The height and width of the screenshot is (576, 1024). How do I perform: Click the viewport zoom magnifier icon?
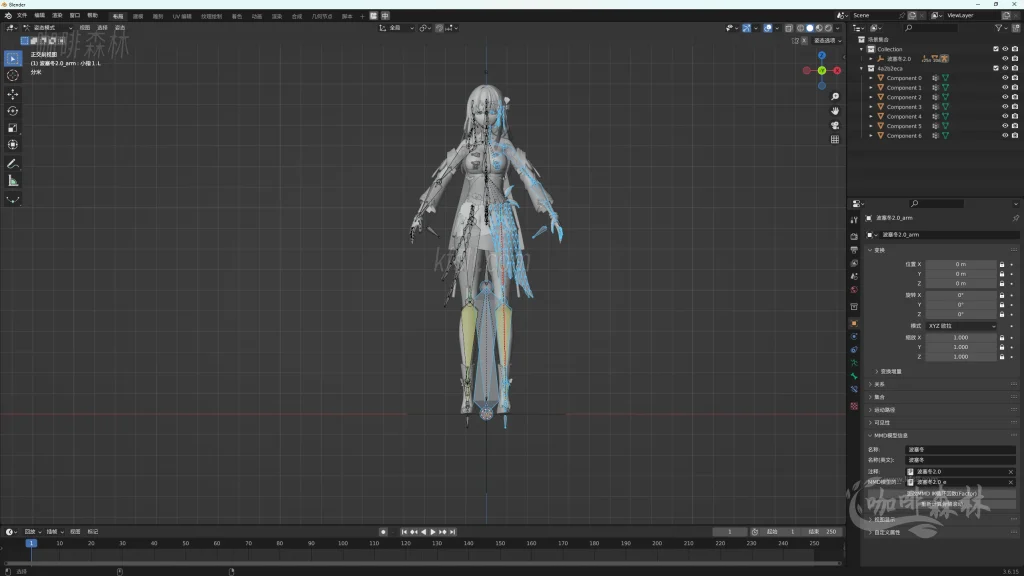point(835,97)
